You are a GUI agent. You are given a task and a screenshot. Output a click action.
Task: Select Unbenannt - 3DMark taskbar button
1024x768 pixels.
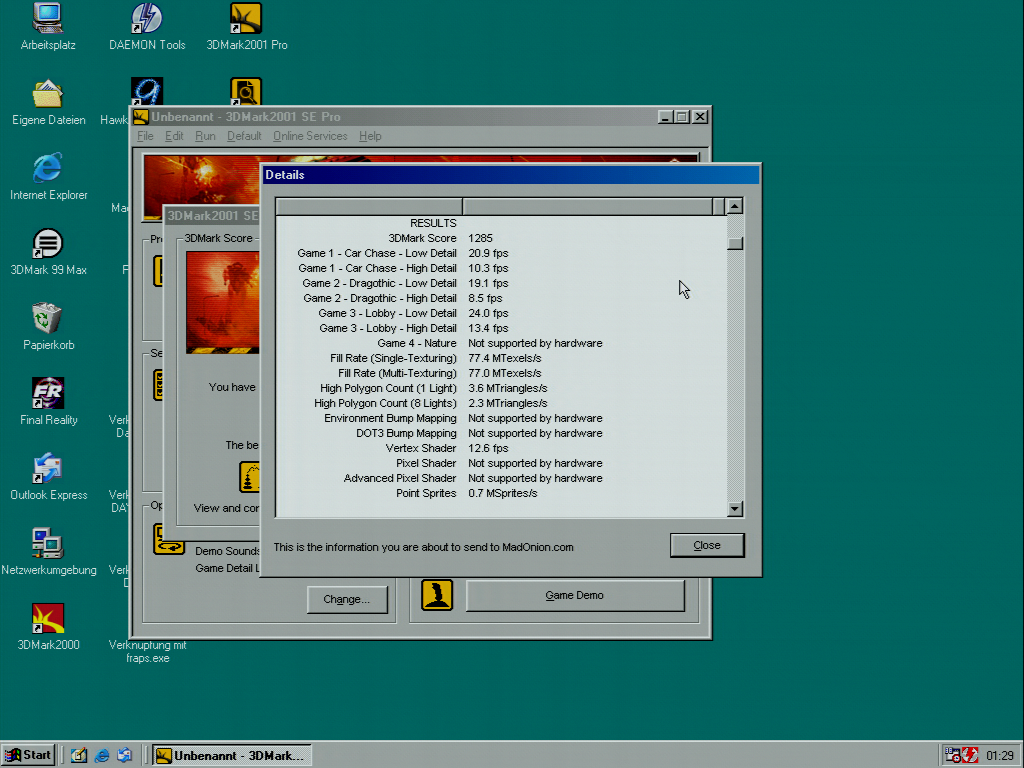[x=233, y=755]
